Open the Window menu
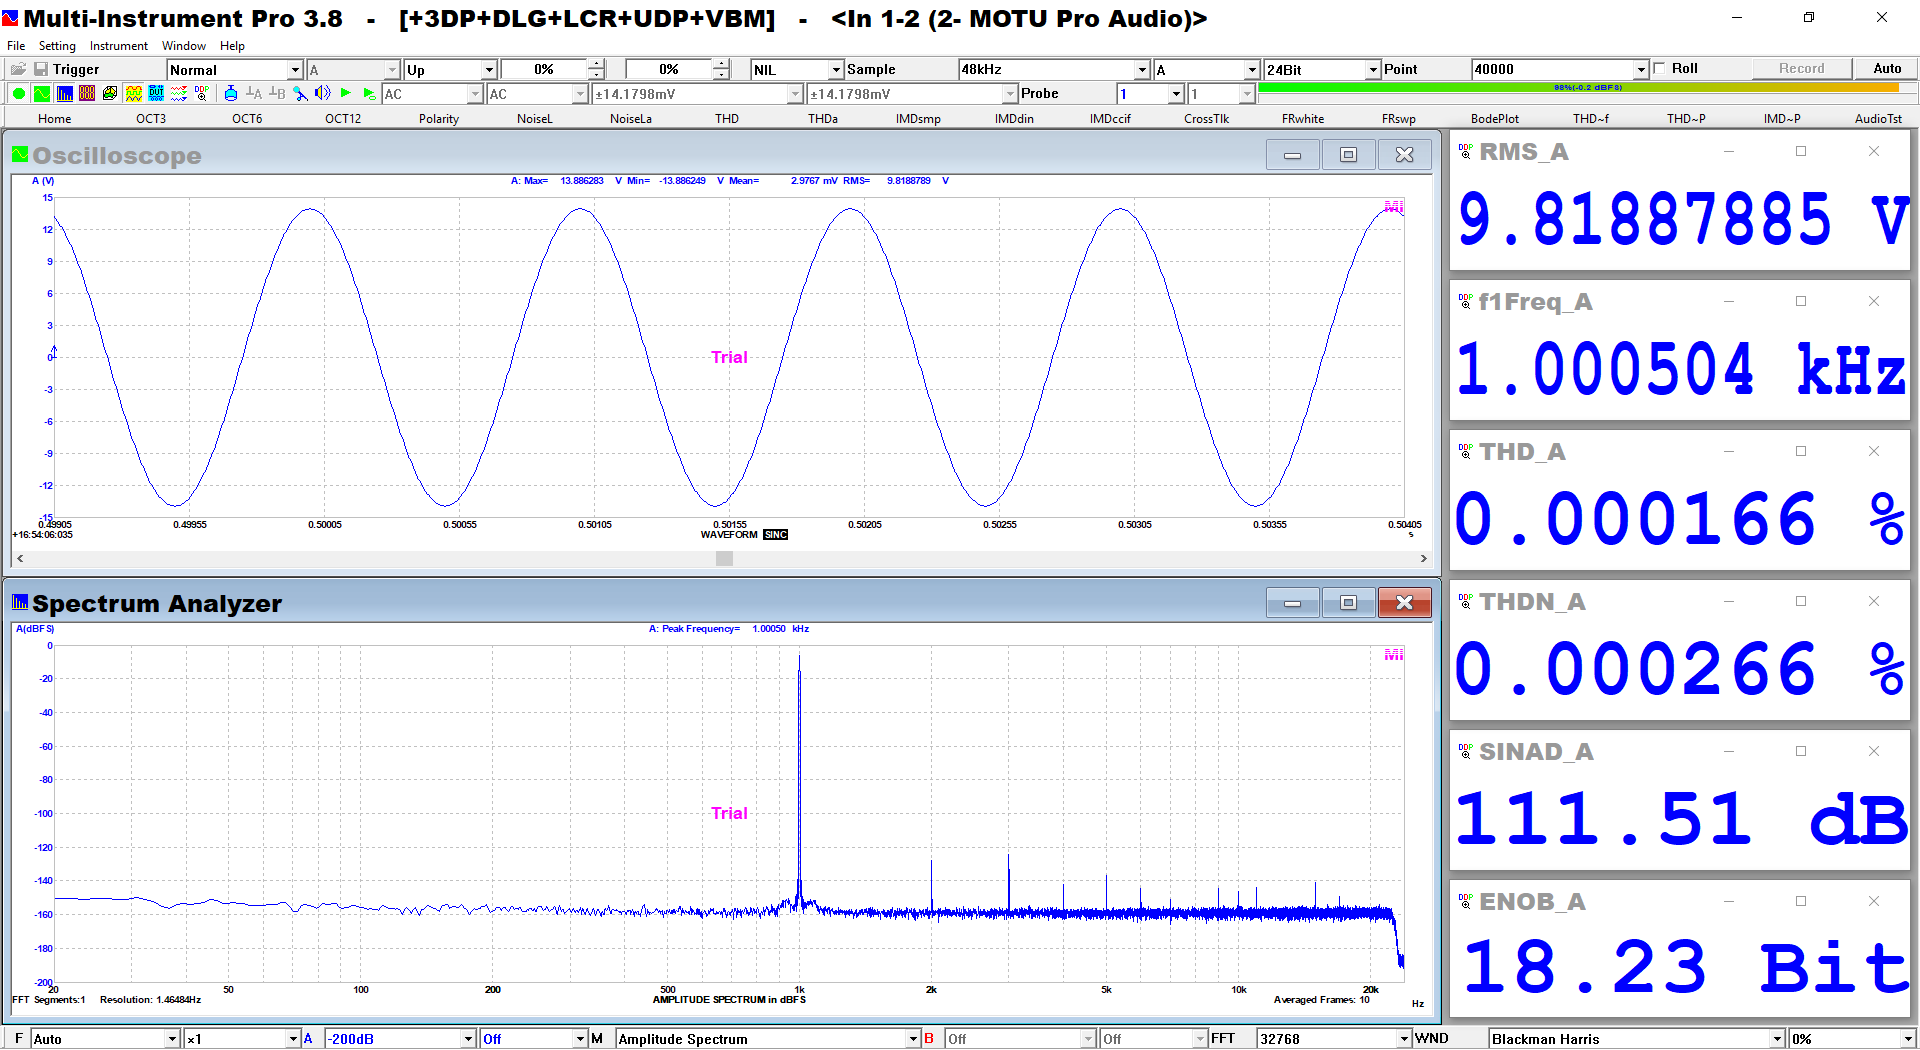Viewport: 1920px width, 1050px height. (184, 46)
